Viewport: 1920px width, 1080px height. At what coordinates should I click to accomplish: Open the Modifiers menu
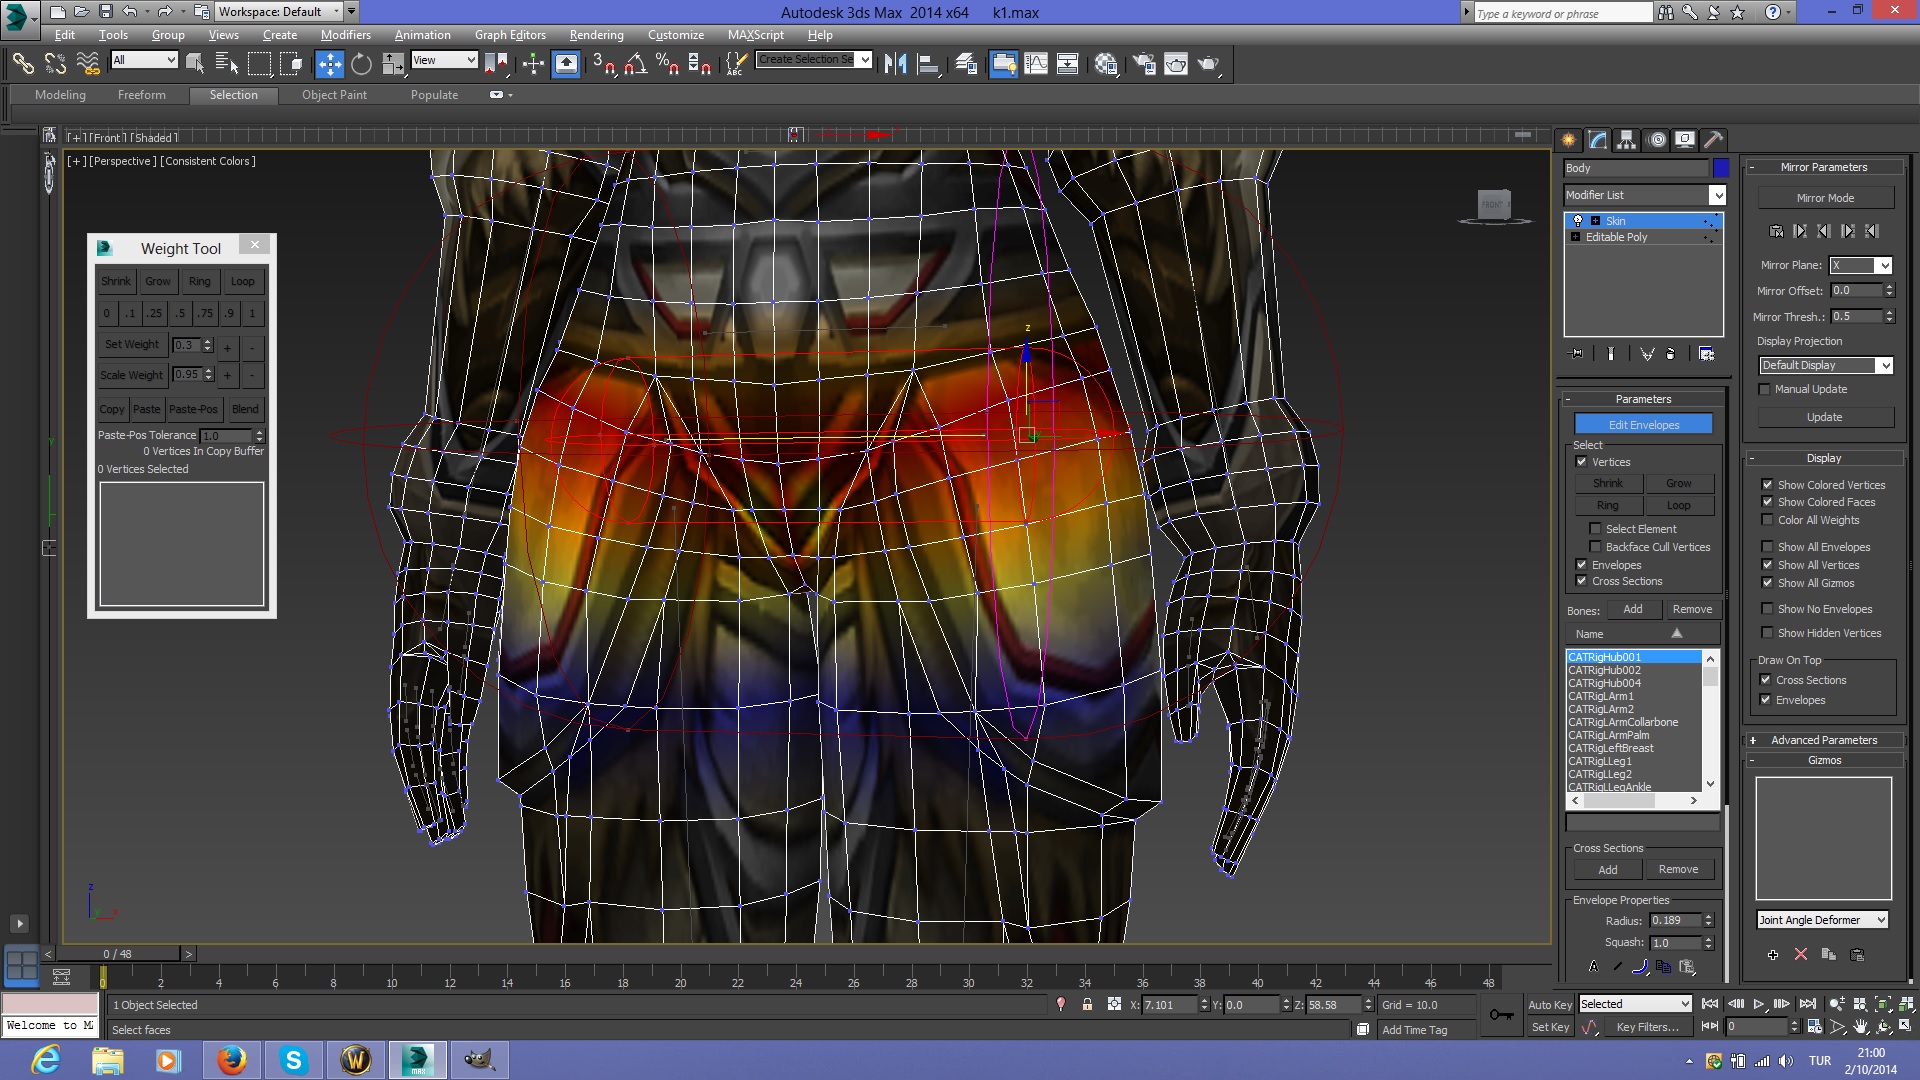(345, 35)
